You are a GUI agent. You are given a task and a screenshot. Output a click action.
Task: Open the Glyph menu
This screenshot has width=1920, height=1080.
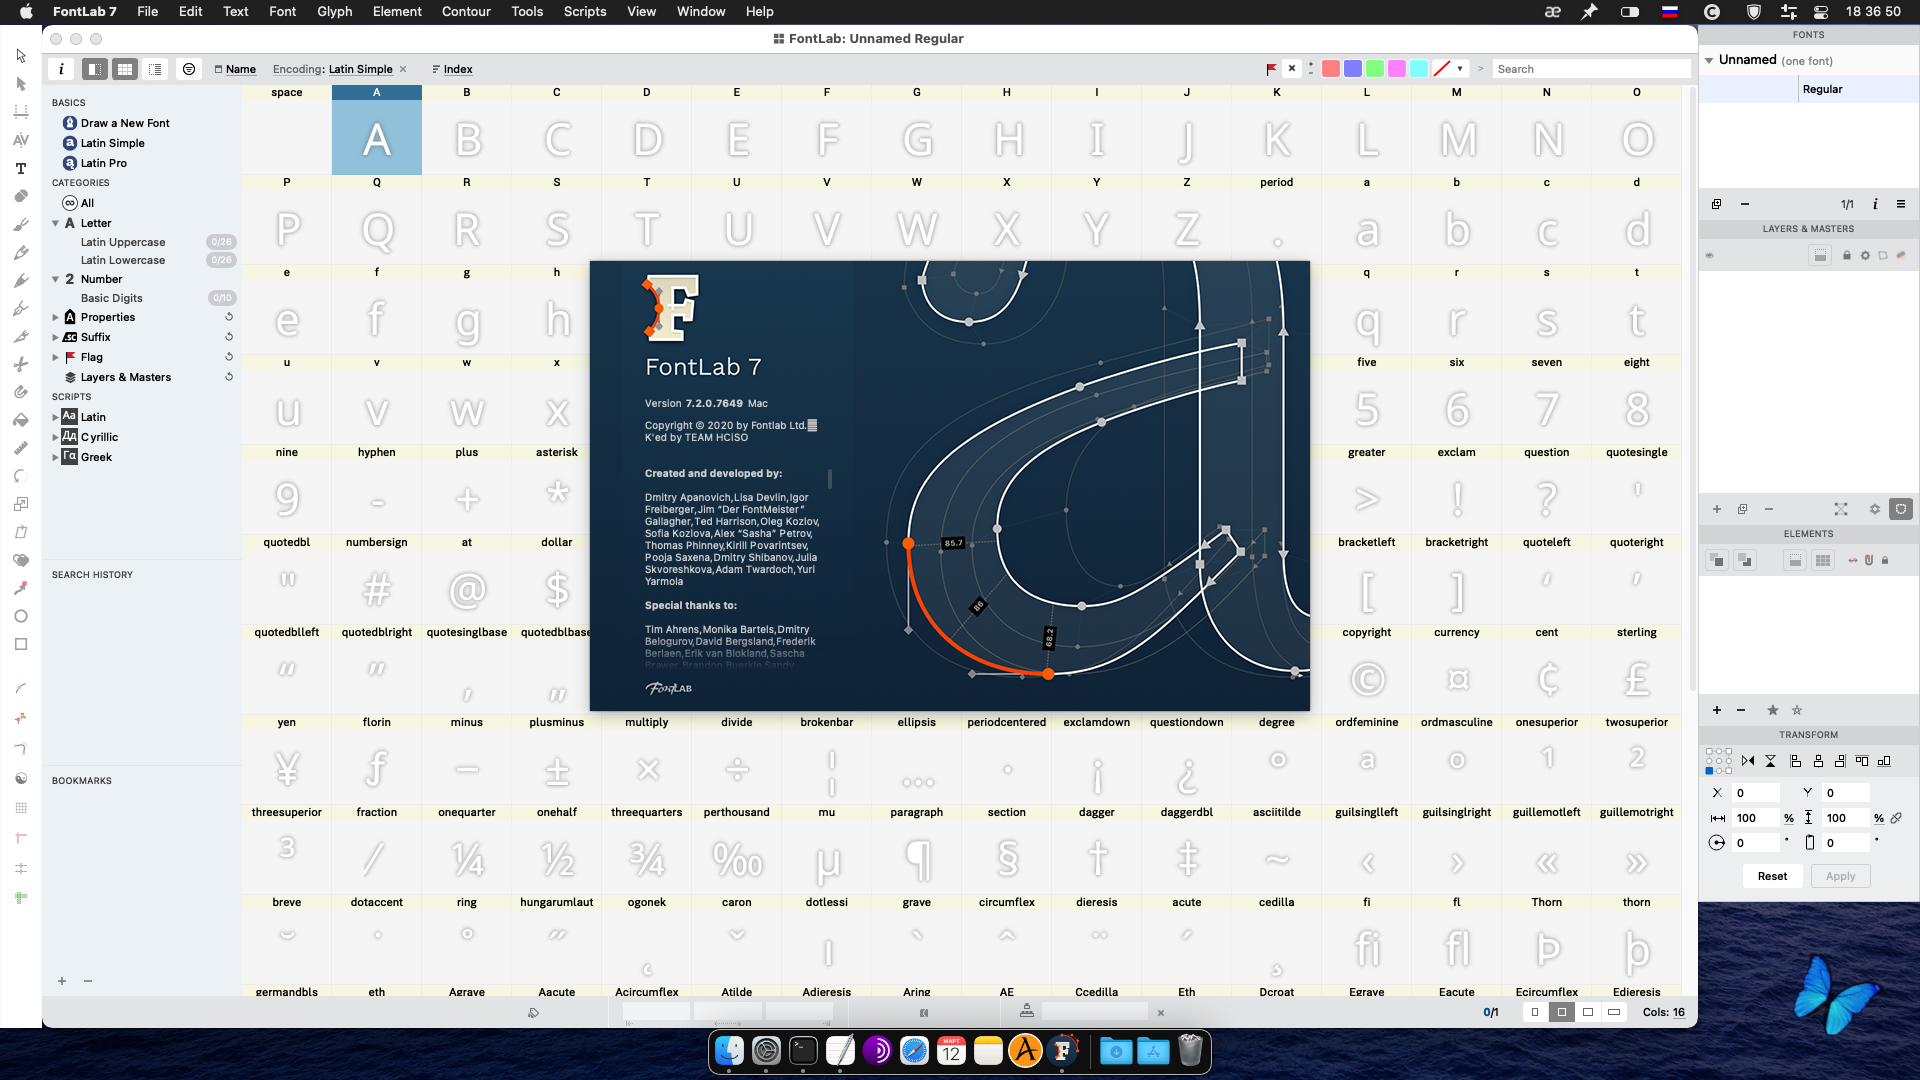click(x=334, y=12)
